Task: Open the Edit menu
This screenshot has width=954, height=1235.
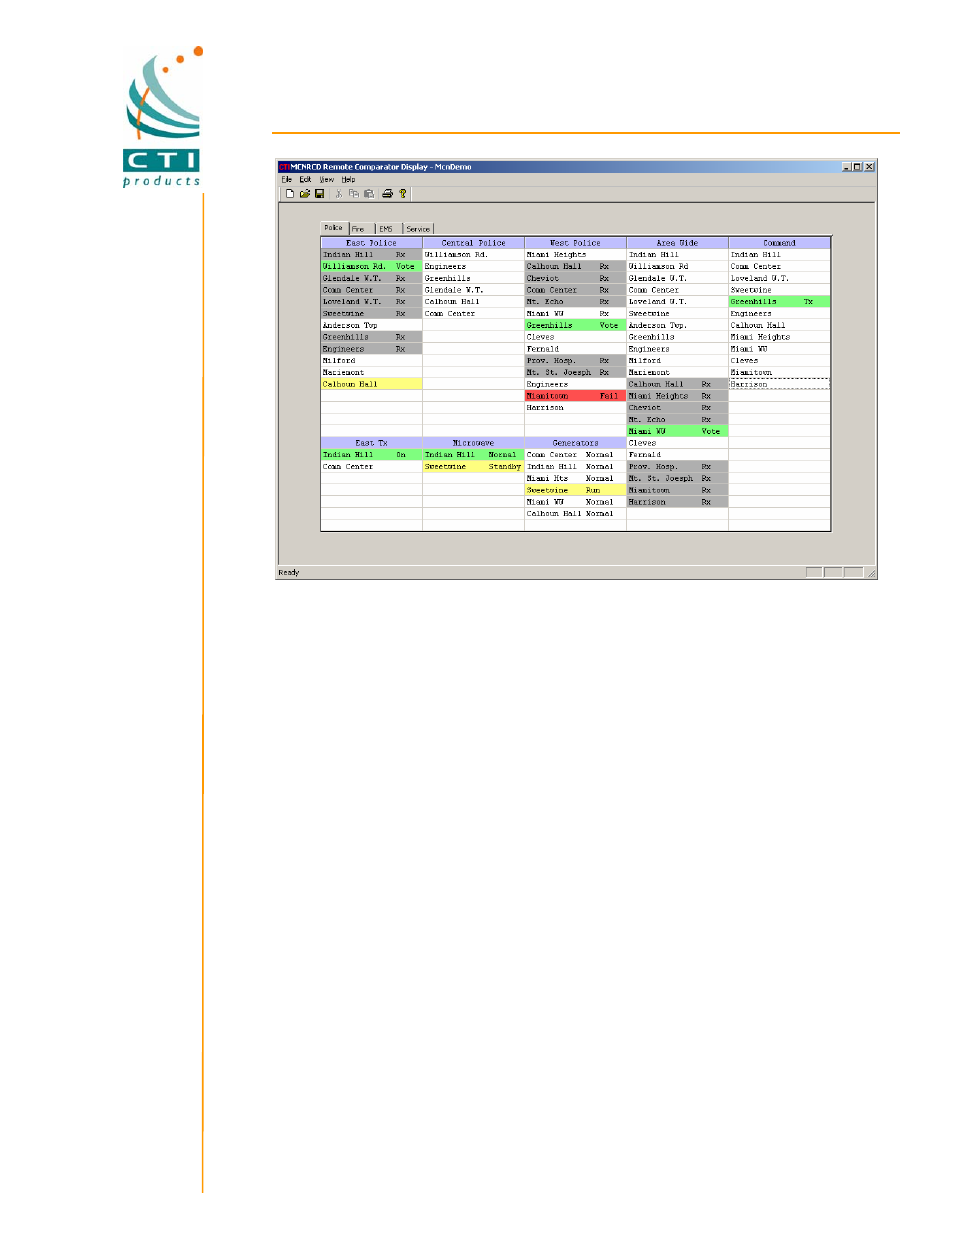Action: (x=305, y=180)
